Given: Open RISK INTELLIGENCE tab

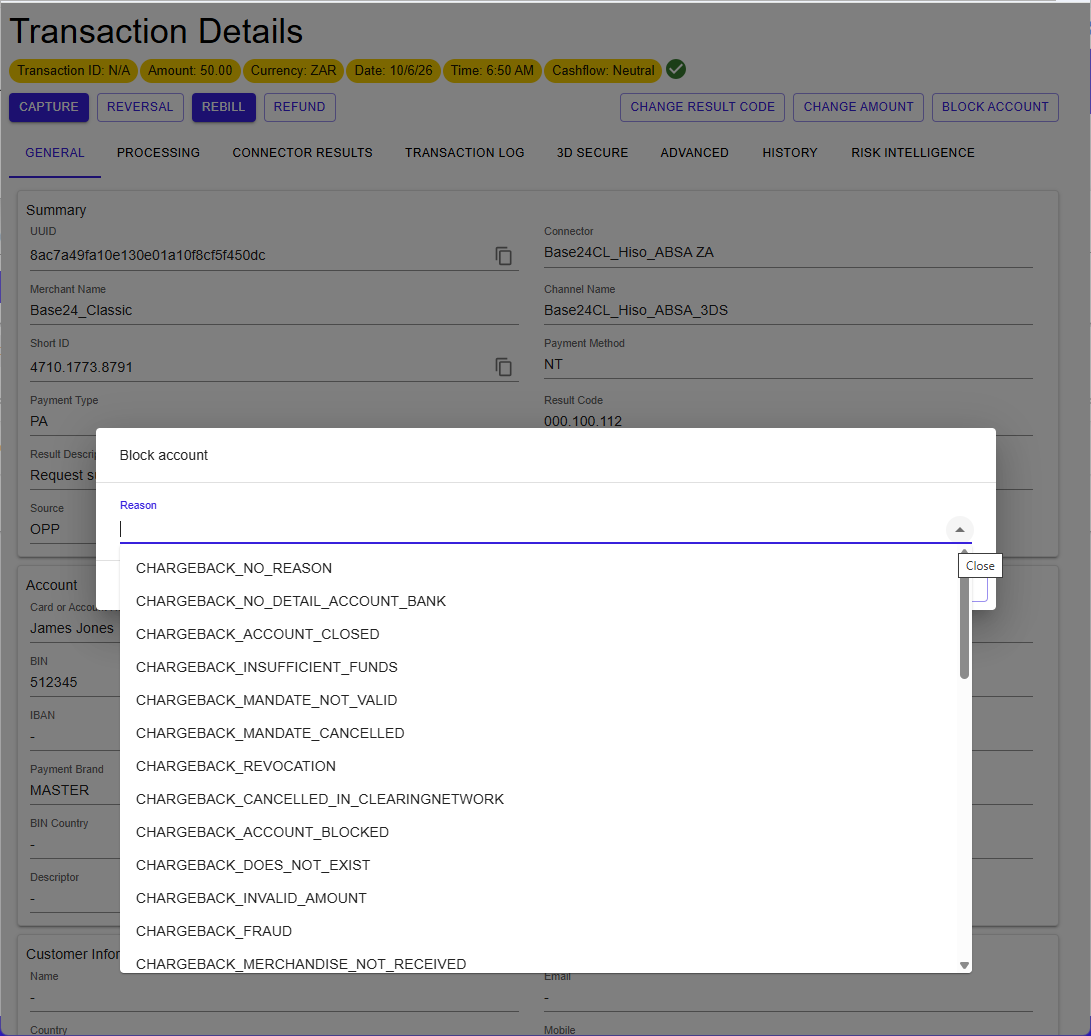Looking at the screenshot, I should point(913,153).
